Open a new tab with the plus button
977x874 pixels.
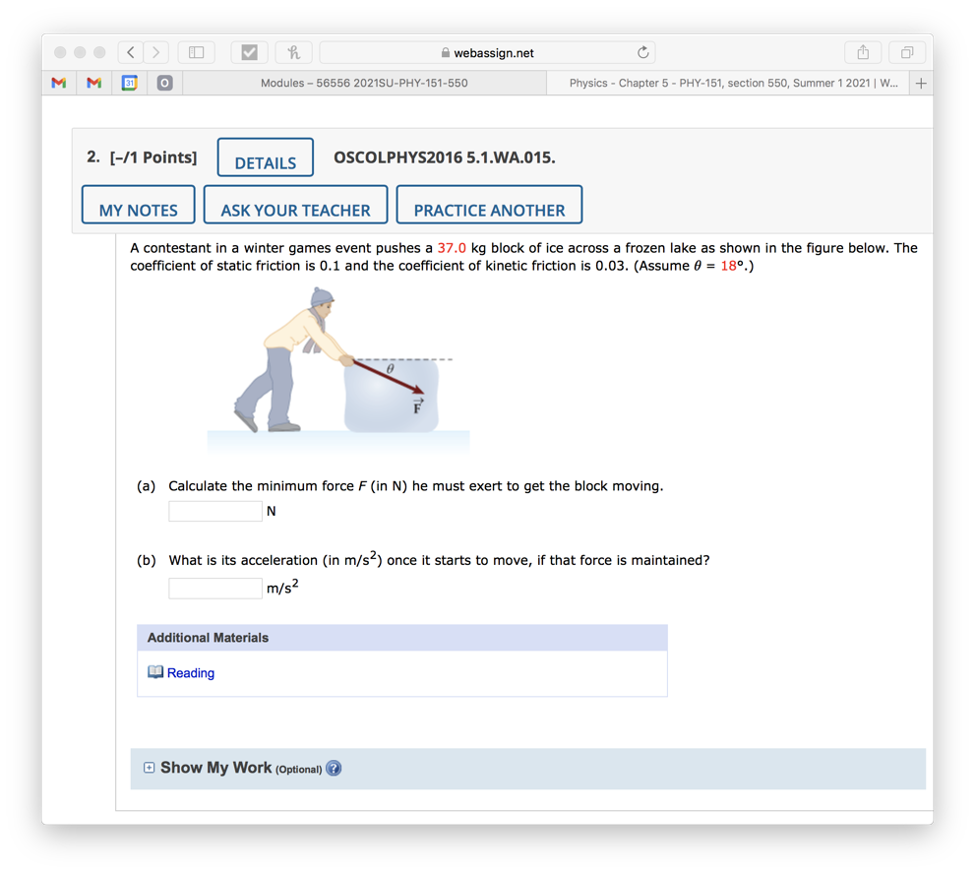920,83
